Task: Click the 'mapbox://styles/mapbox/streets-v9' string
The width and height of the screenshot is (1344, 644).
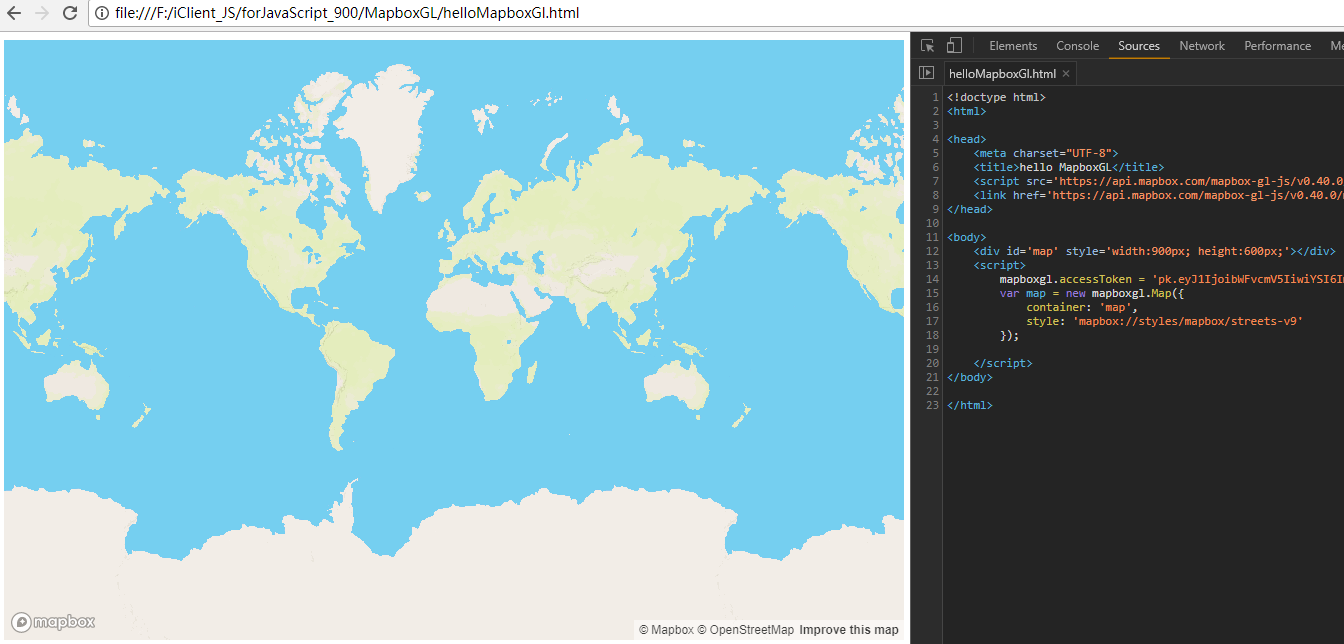Action: [1188, 321]
